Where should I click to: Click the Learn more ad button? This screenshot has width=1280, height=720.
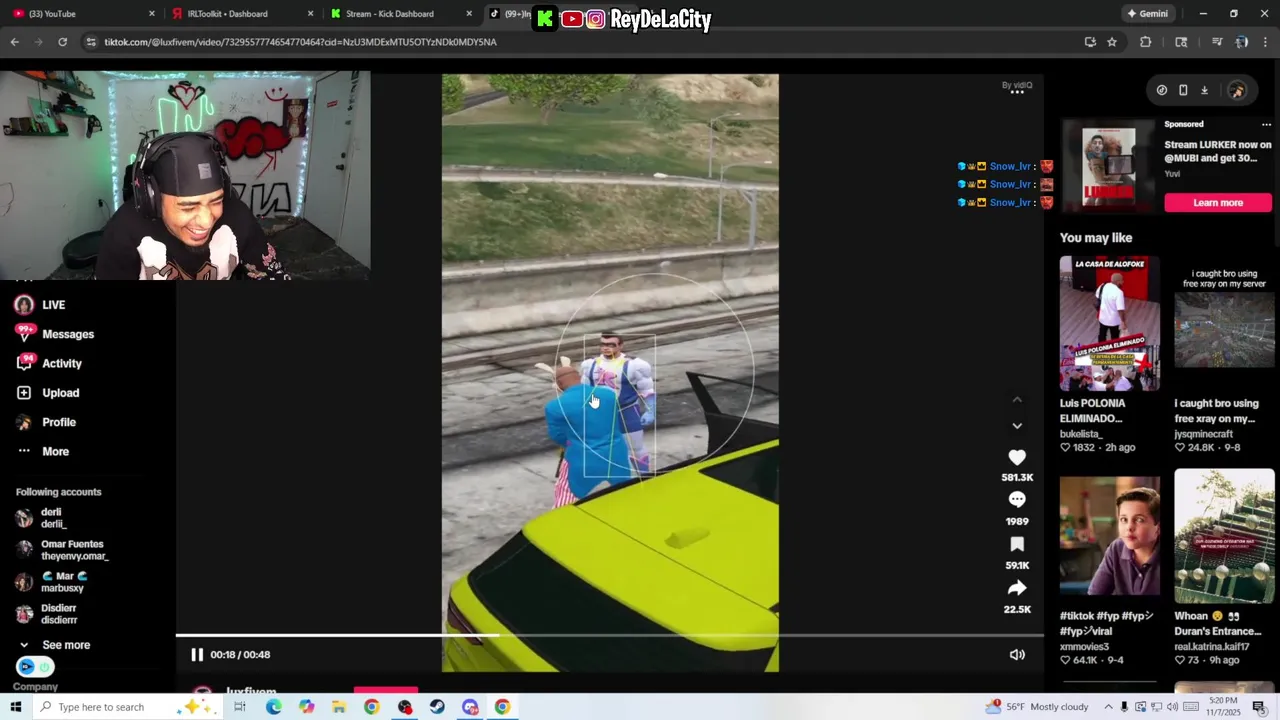click(x=1218, y=203)
